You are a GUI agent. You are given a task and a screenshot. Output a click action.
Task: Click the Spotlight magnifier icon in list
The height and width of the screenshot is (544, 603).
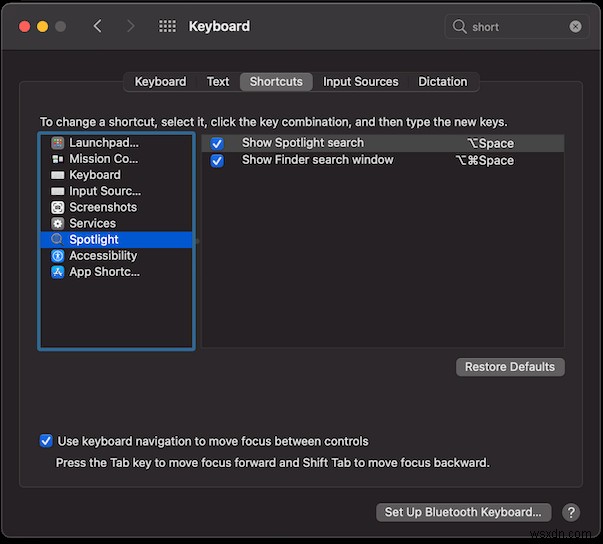coord(58,240)
